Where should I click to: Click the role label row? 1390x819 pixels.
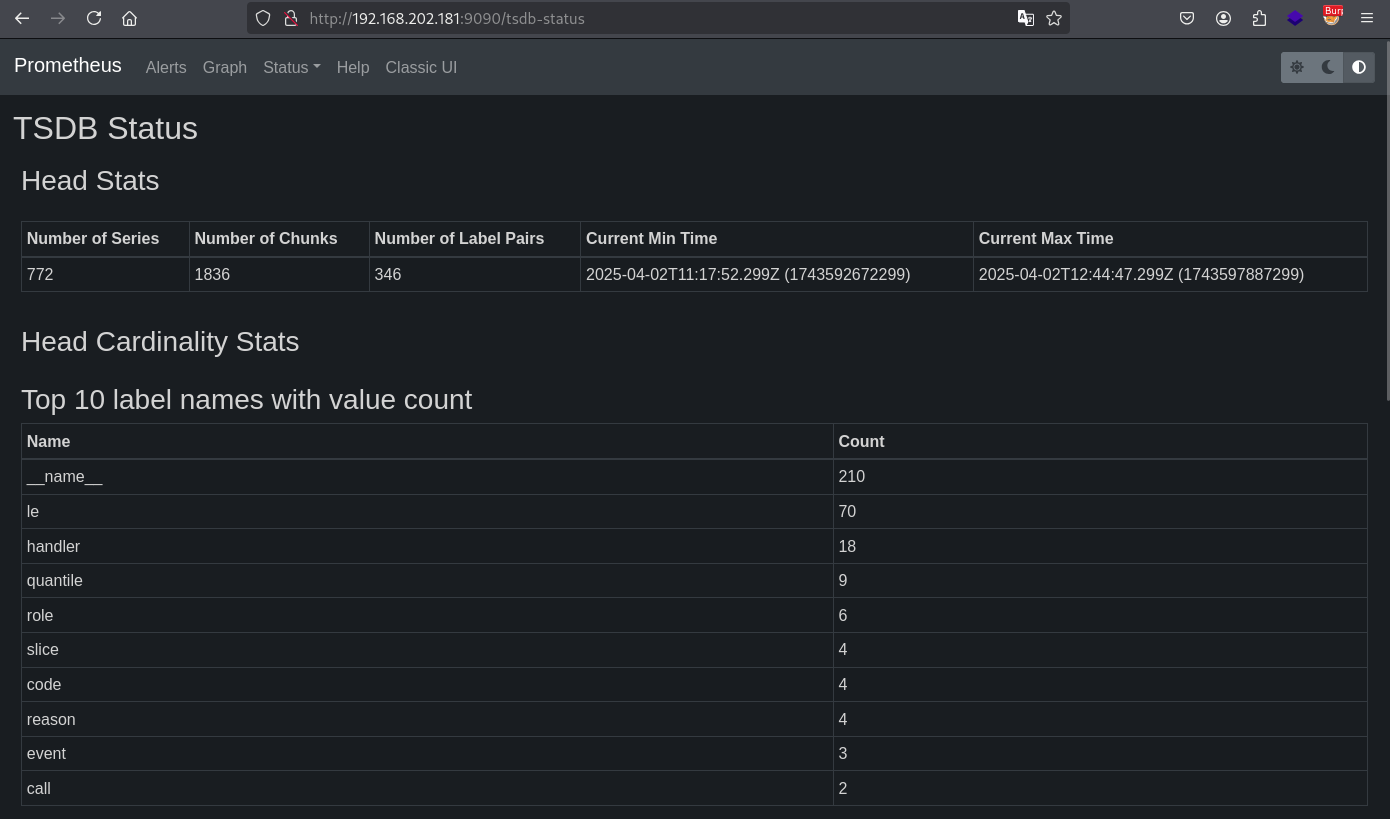point(694,615)
